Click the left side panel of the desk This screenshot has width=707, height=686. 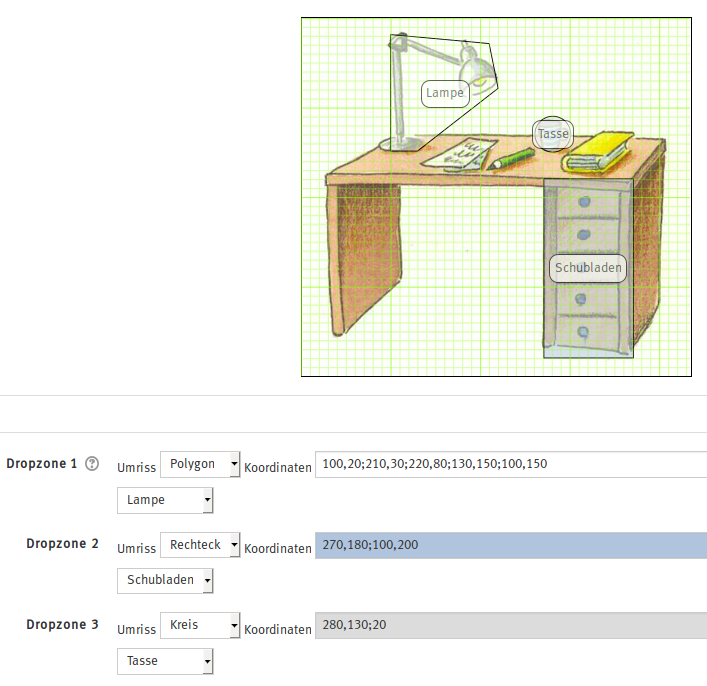(364, 255)
